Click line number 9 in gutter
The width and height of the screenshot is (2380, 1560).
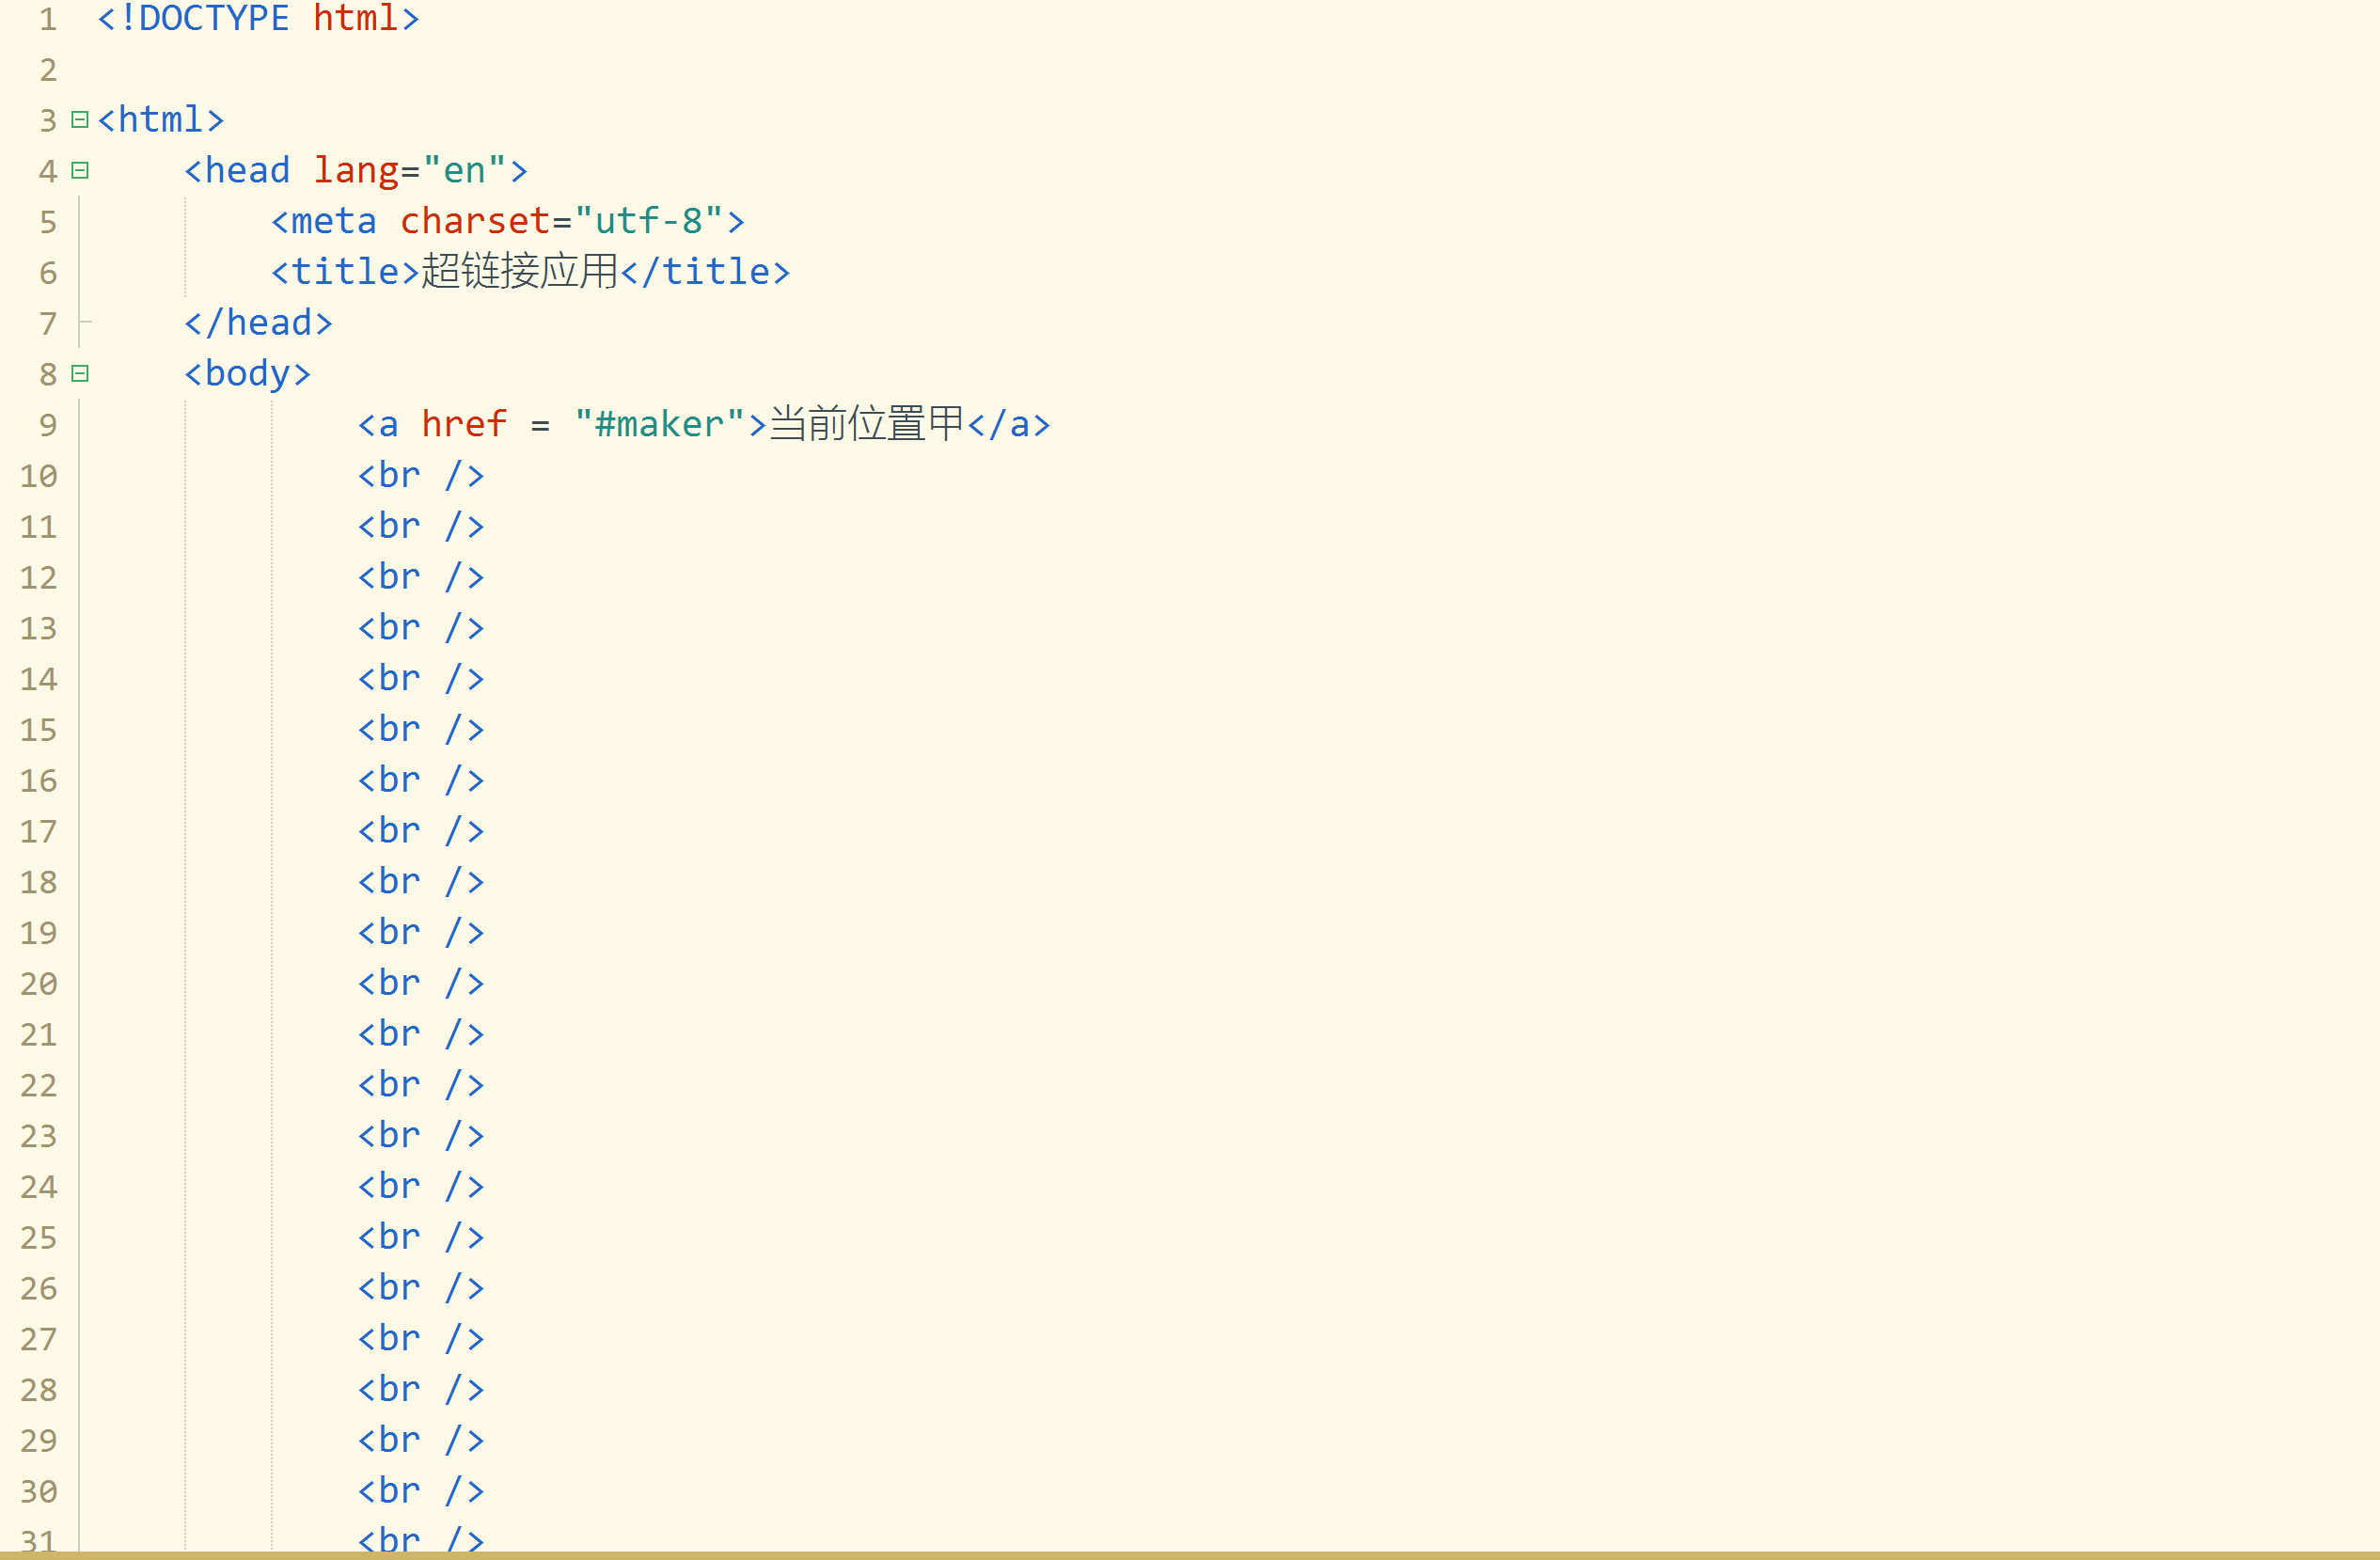47,425
